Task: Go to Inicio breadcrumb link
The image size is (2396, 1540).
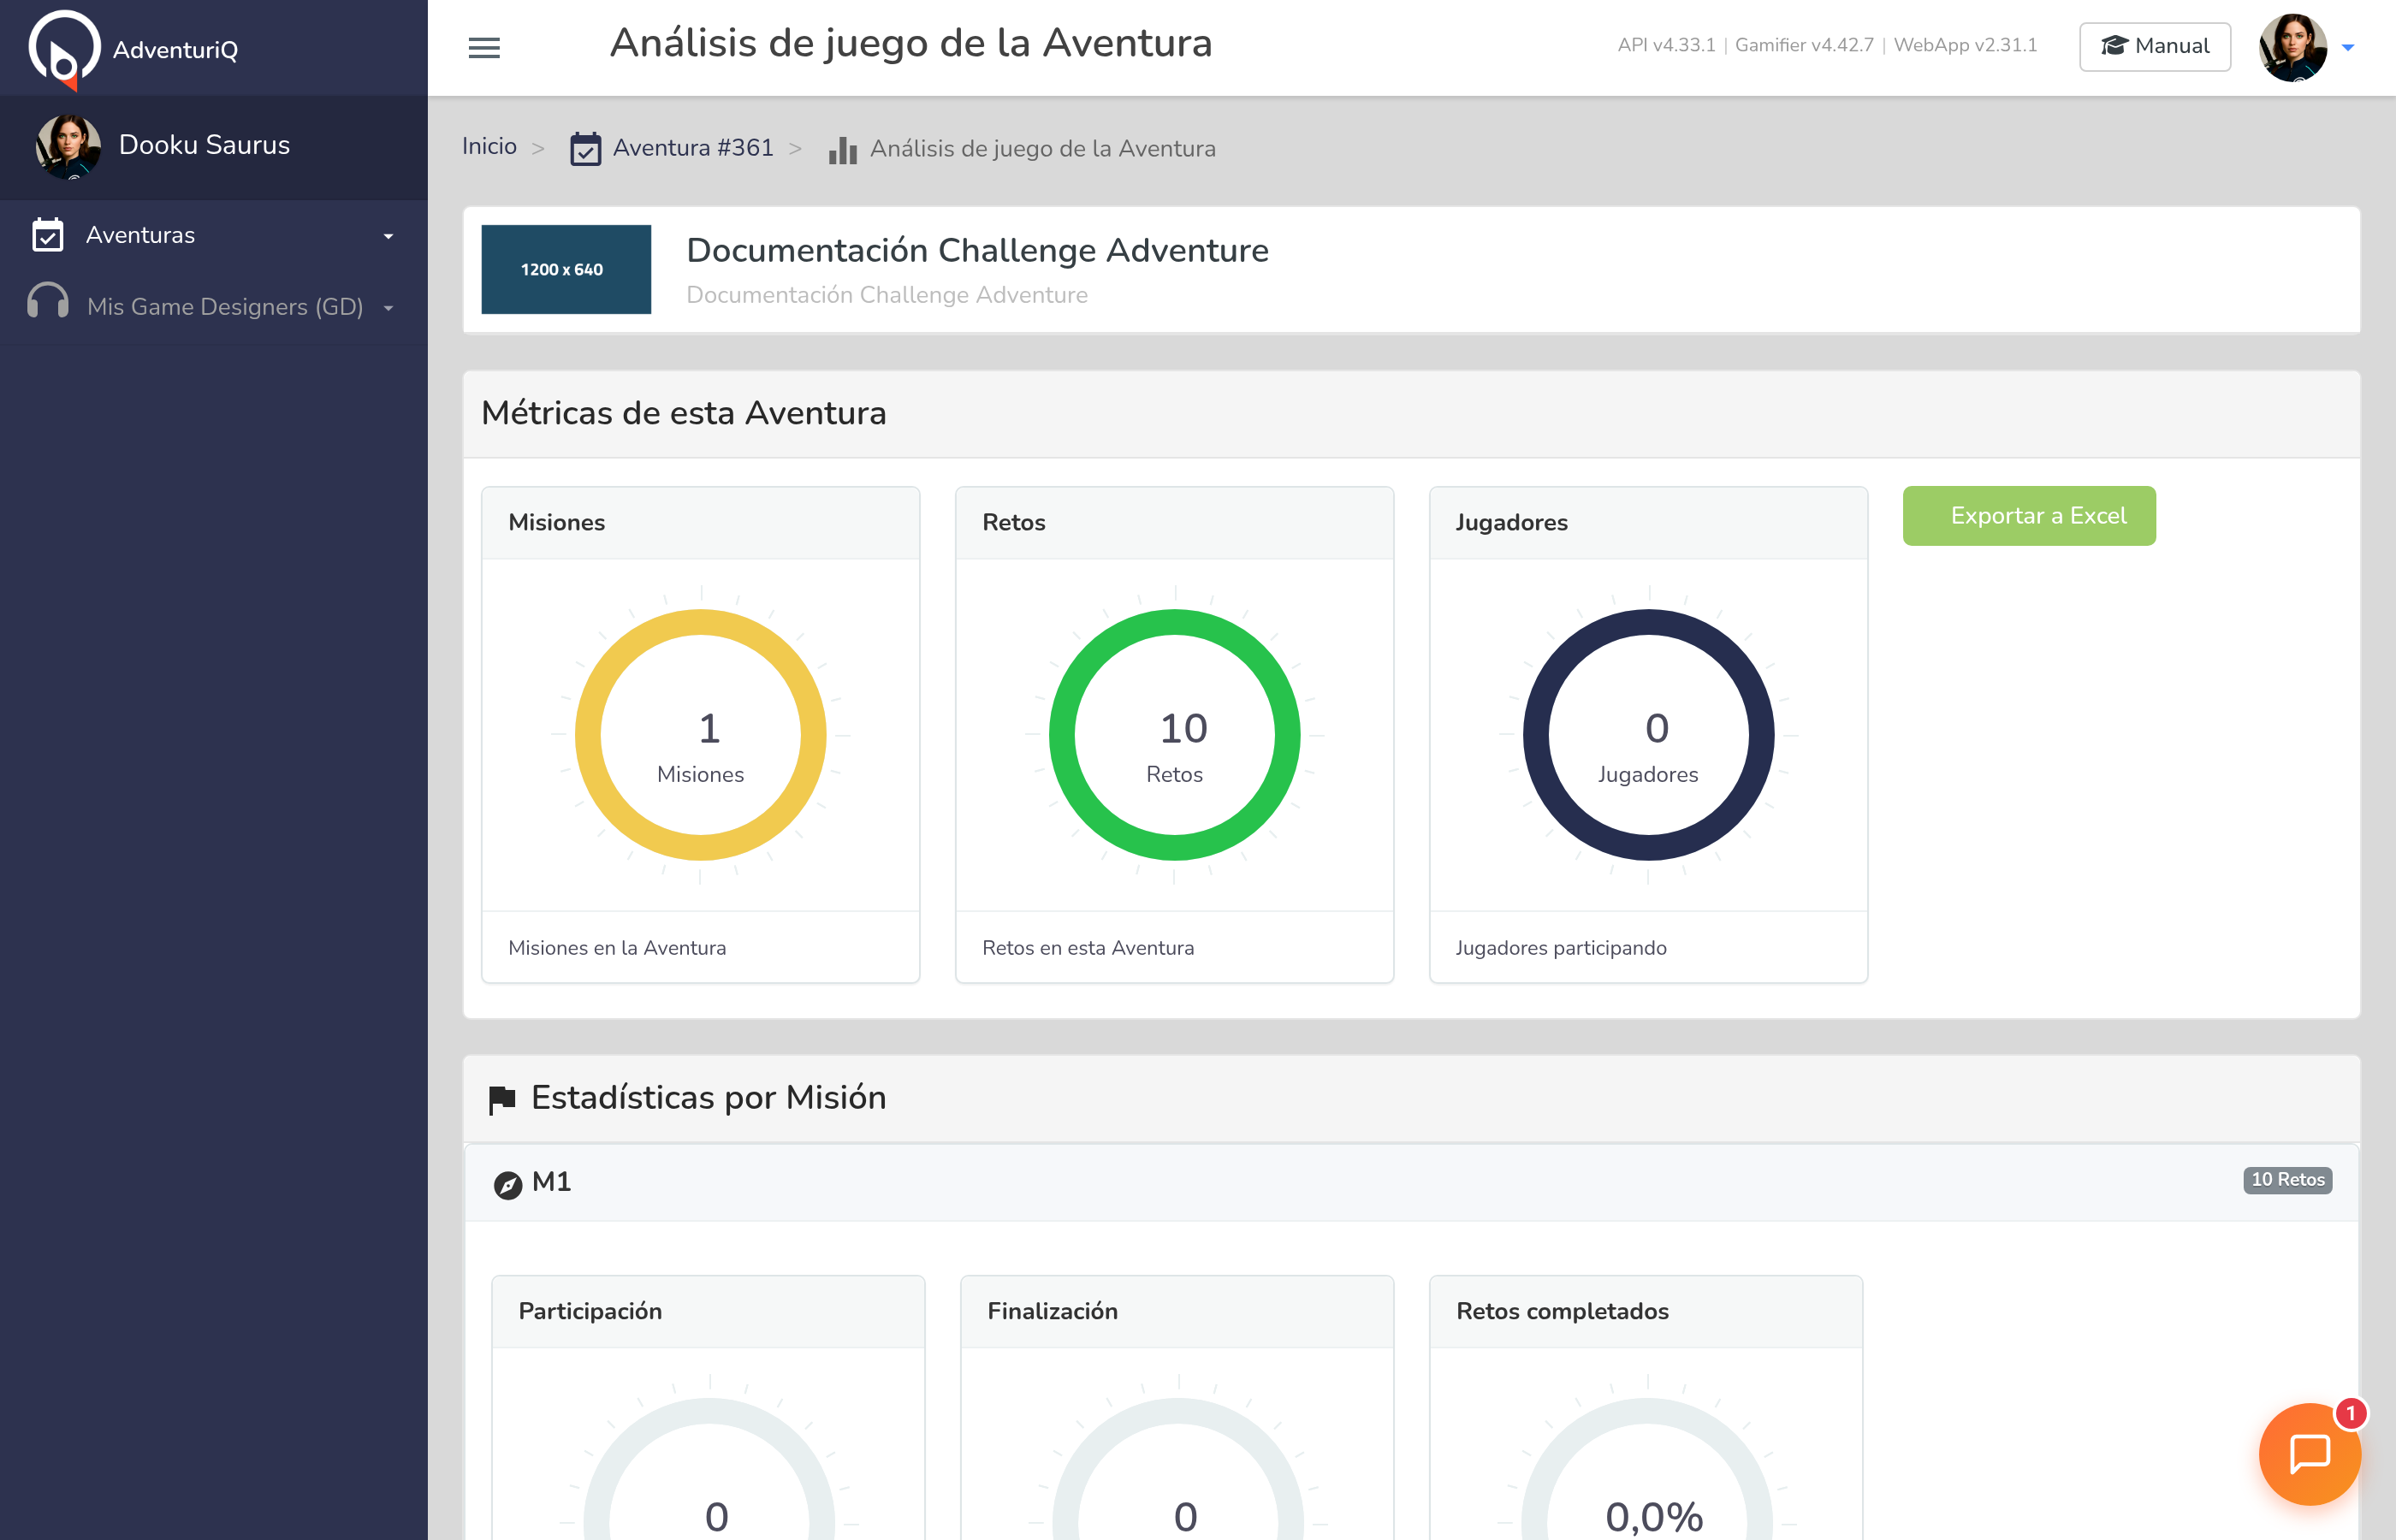Action: (x=489, y=147)
